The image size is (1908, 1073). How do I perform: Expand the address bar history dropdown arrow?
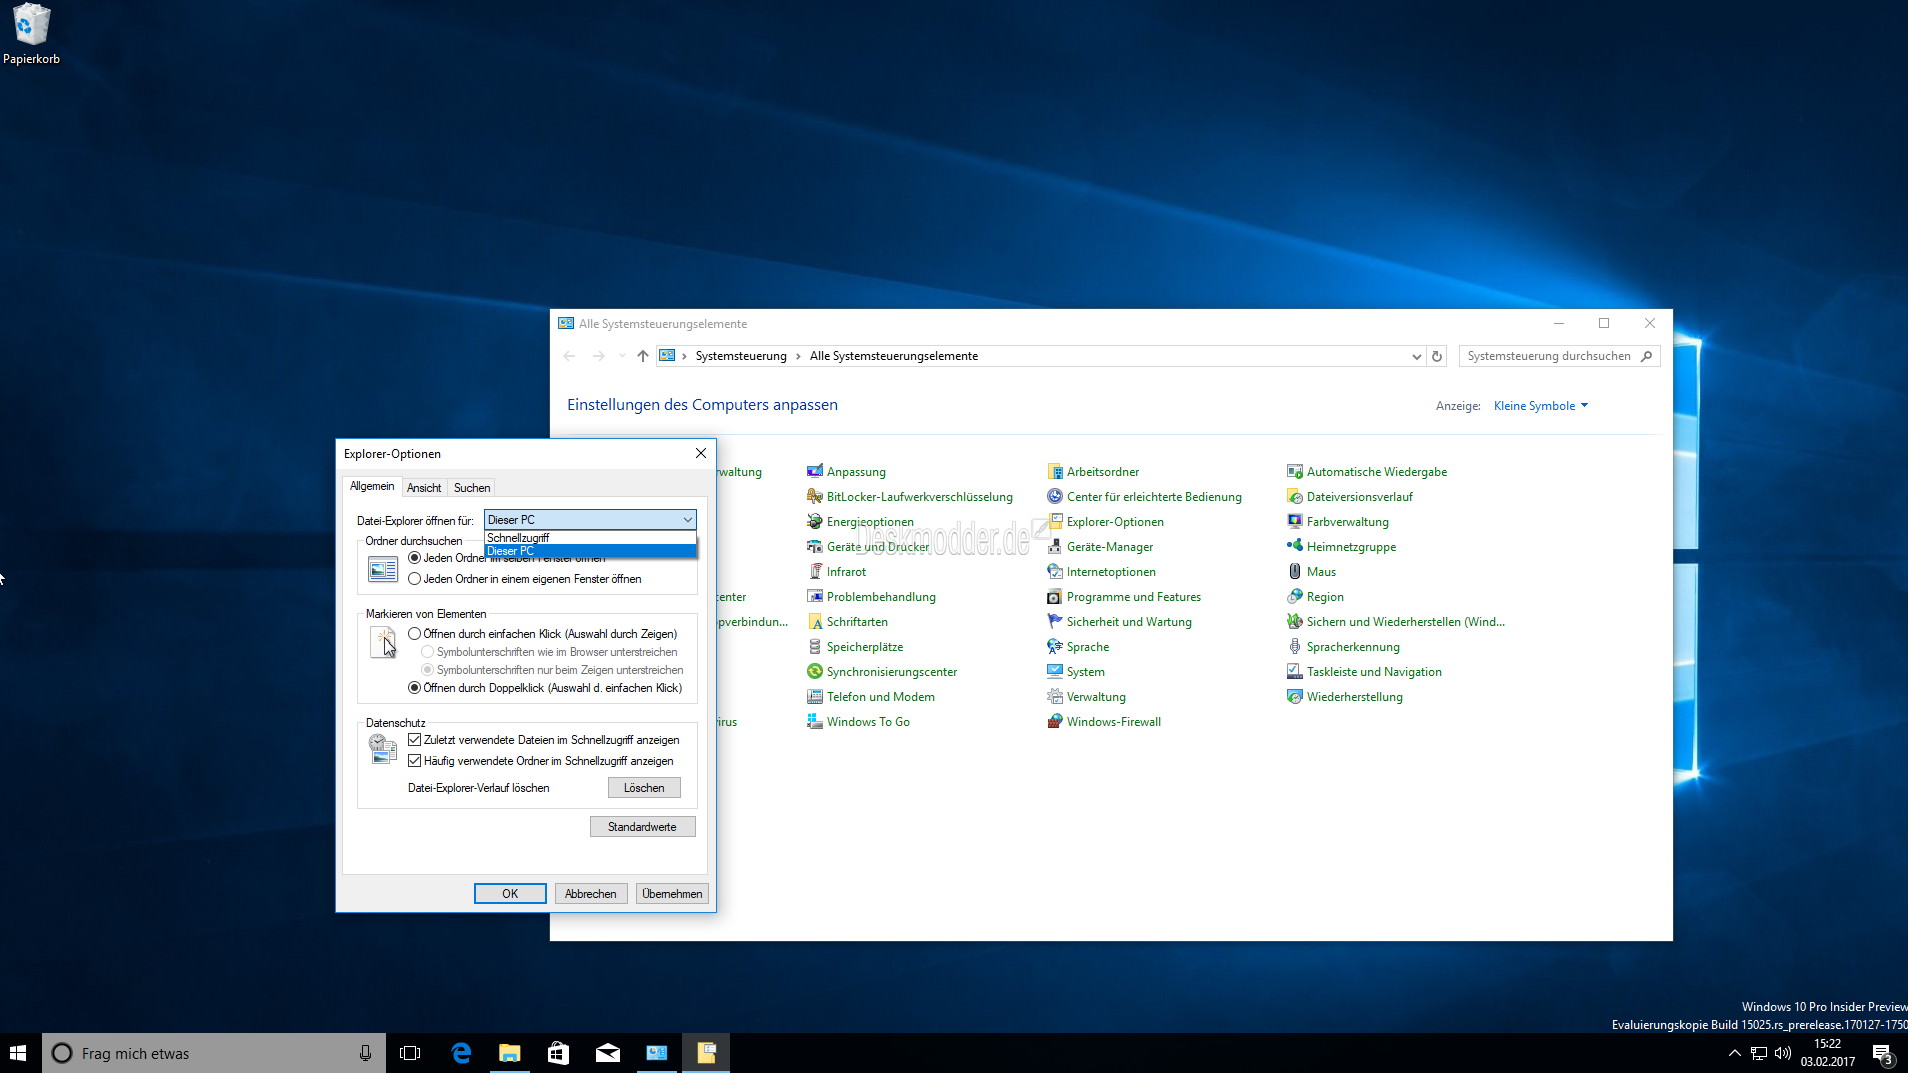[x=1416, y=356]
